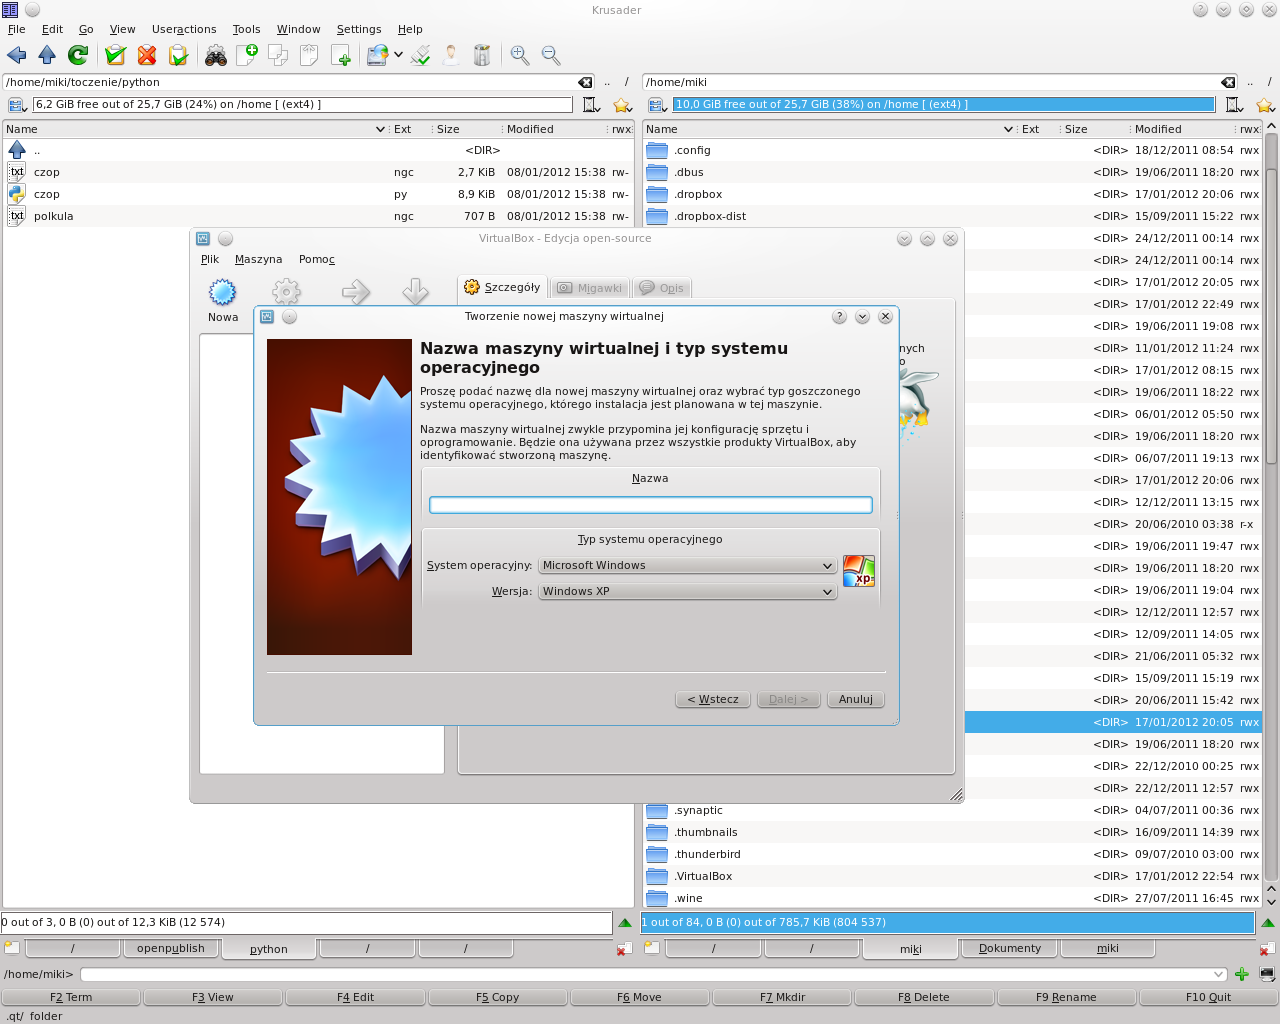Click F3 View button
Screen dimensions: 1280x1024
213,997
